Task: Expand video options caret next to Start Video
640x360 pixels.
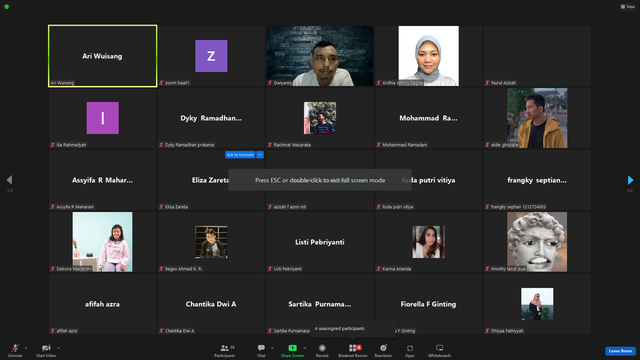Action: pos(59,348)
